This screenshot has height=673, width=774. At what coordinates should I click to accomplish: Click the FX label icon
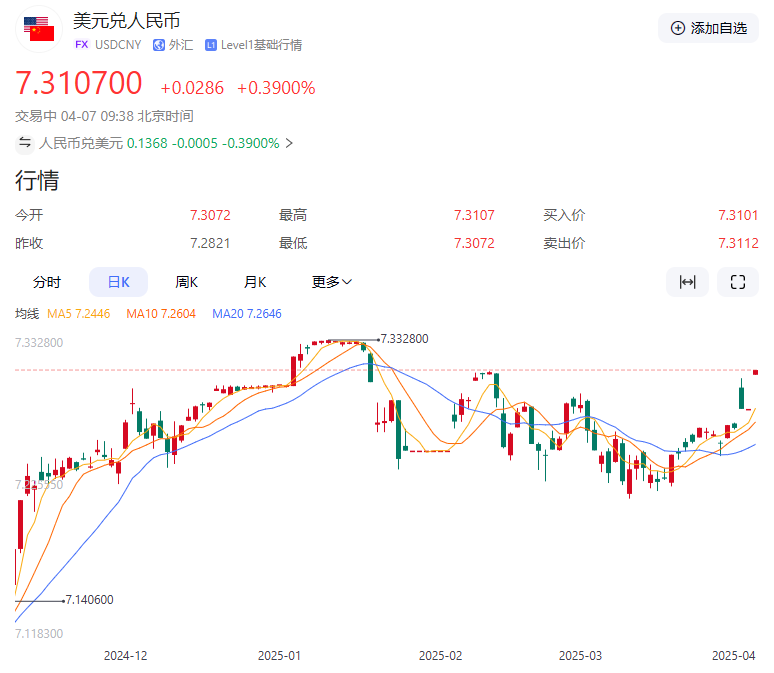(82, 45)
